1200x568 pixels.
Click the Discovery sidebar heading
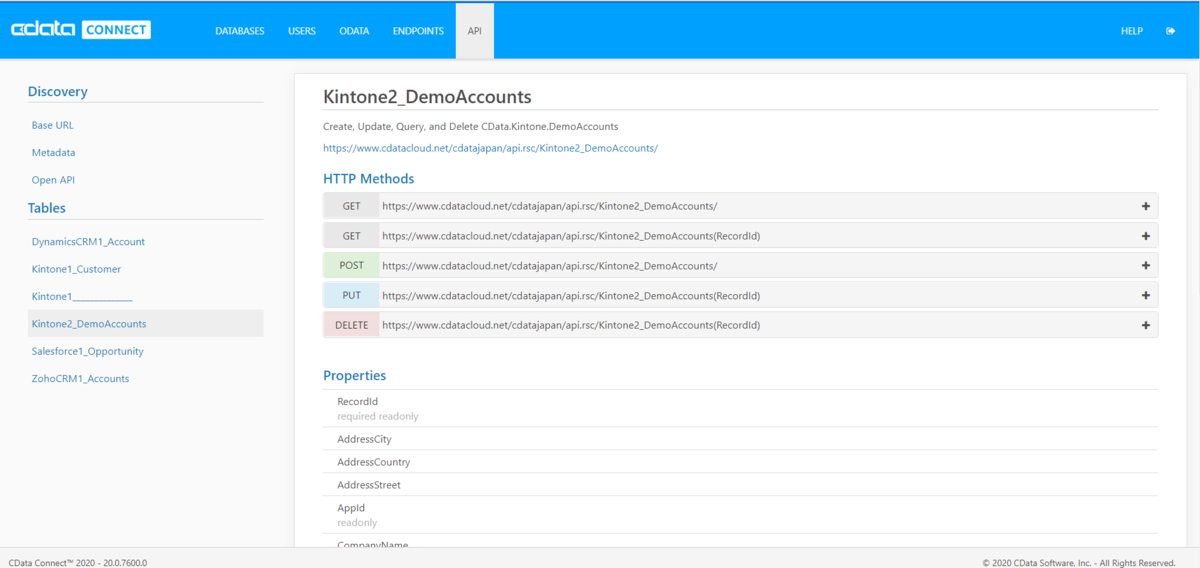click(58, 92)
